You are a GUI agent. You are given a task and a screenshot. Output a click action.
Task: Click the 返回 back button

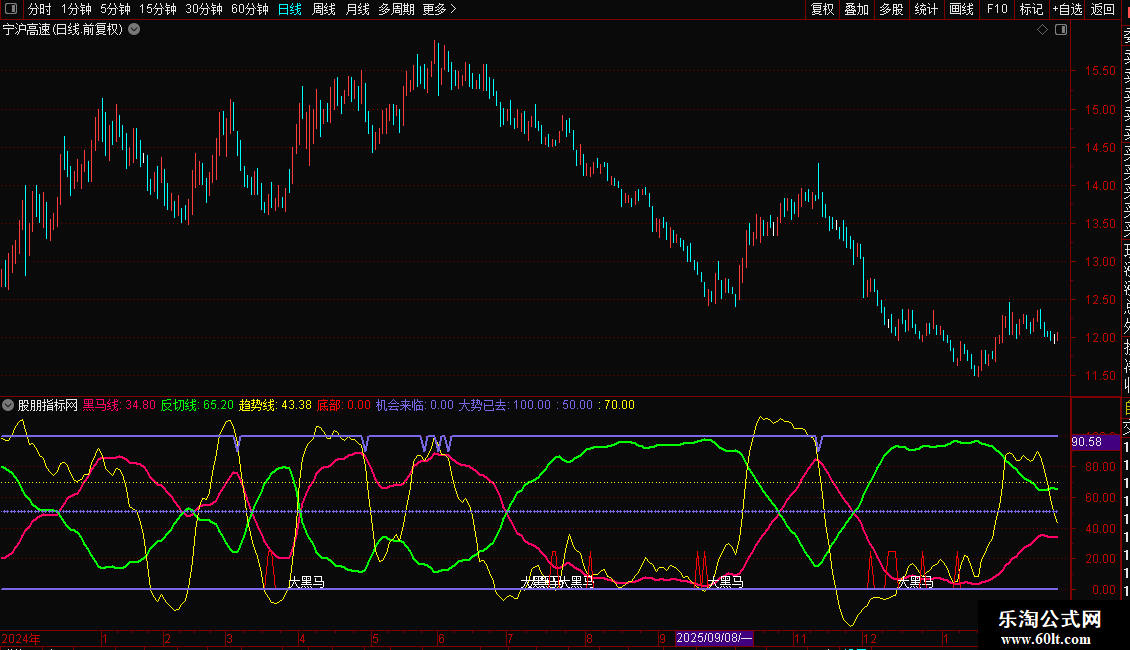point(1103,9)
